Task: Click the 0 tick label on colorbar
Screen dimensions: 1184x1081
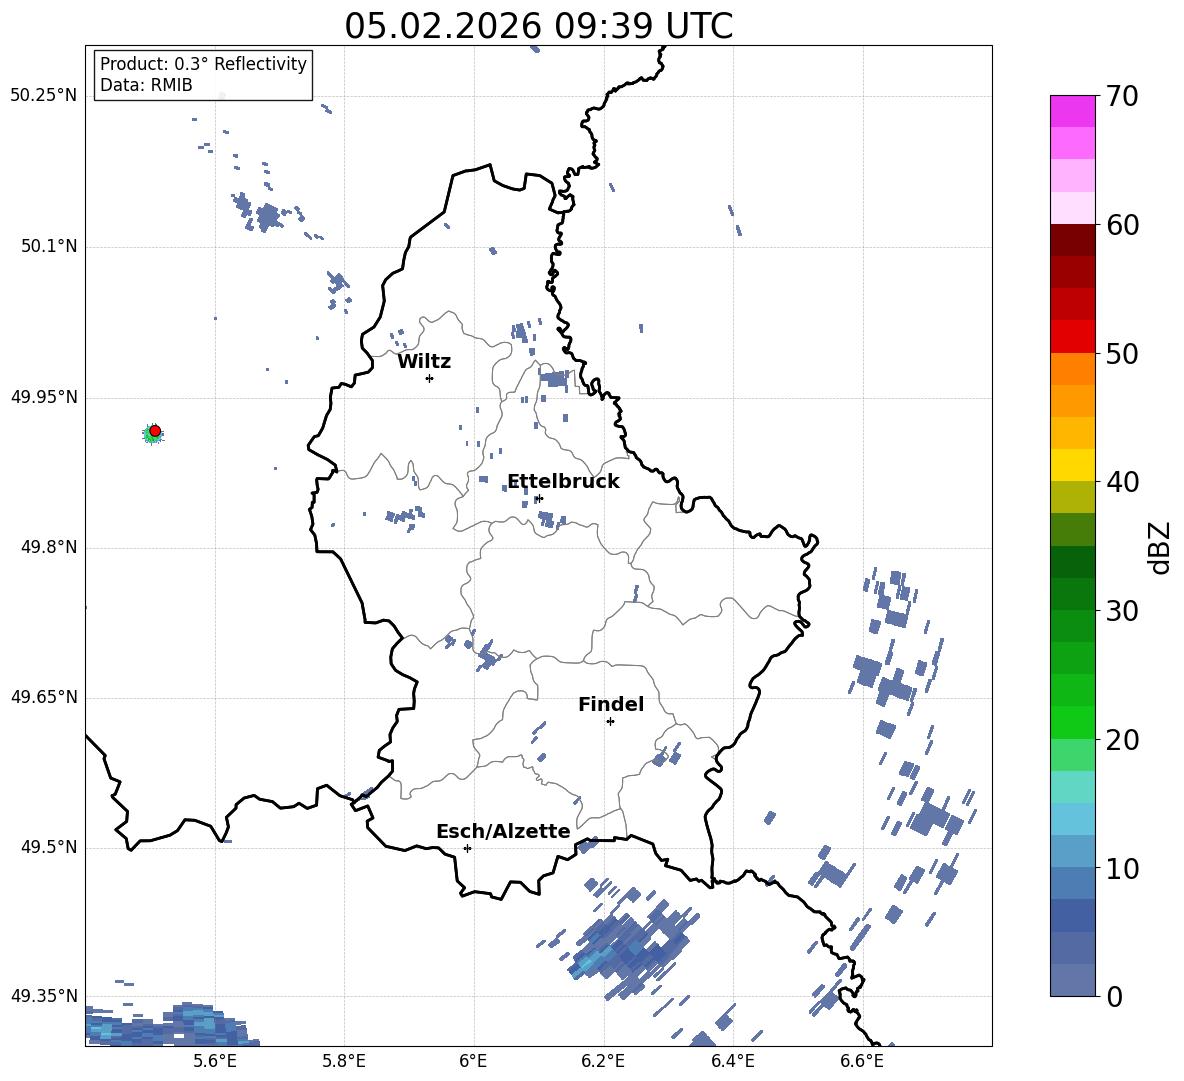Action: pyautogui.click(x=1115, y=996)
